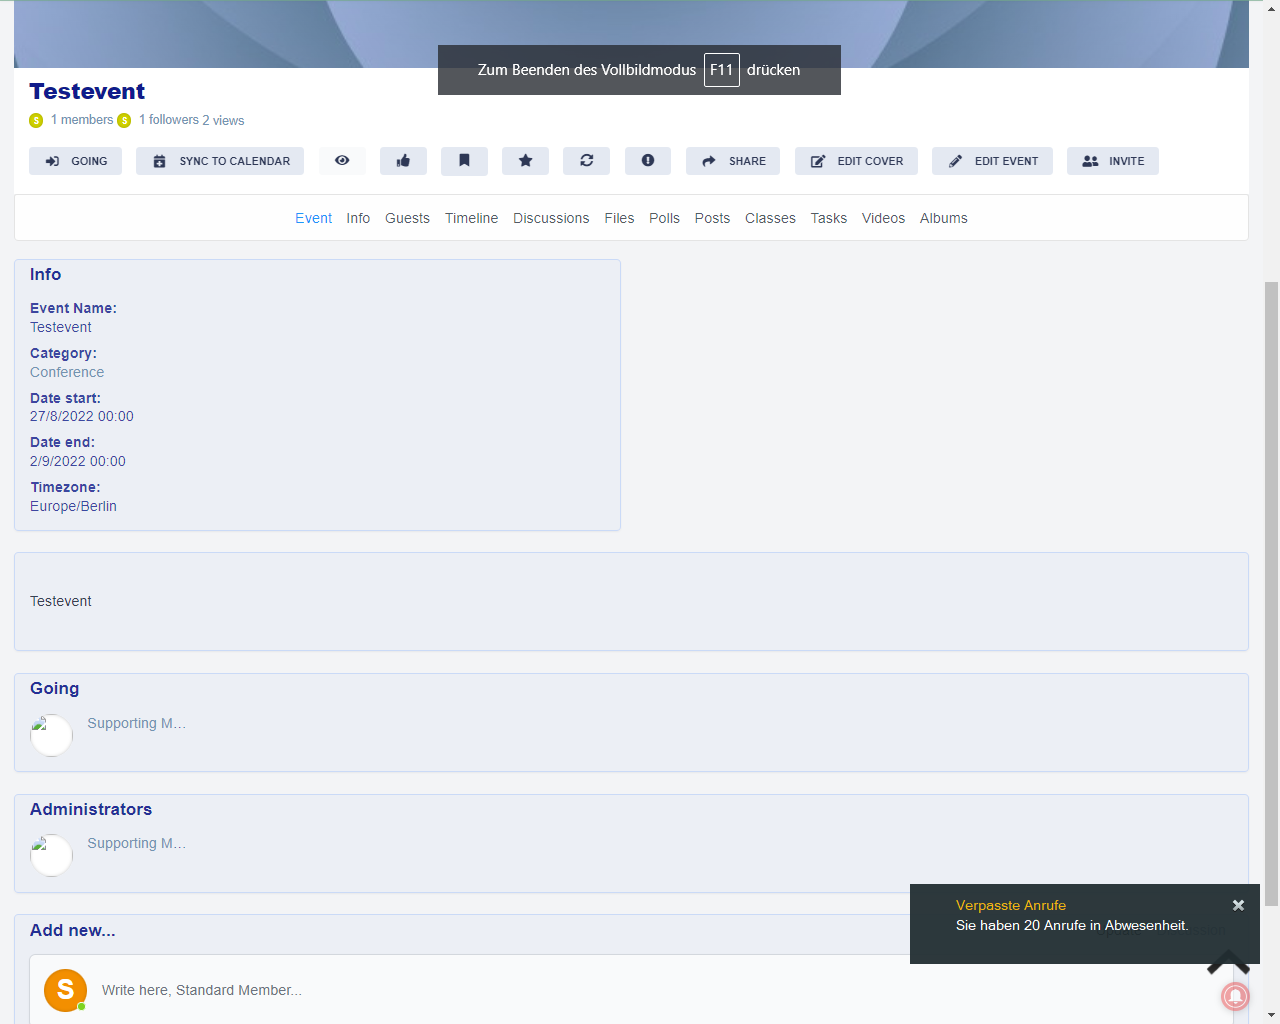Click the red notification bell icon

(x=1235, y=996)
